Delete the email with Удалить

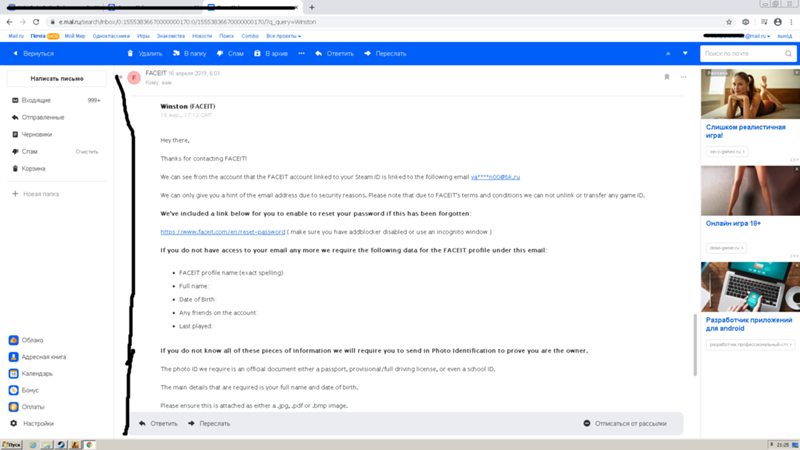[x=144, y=54]
